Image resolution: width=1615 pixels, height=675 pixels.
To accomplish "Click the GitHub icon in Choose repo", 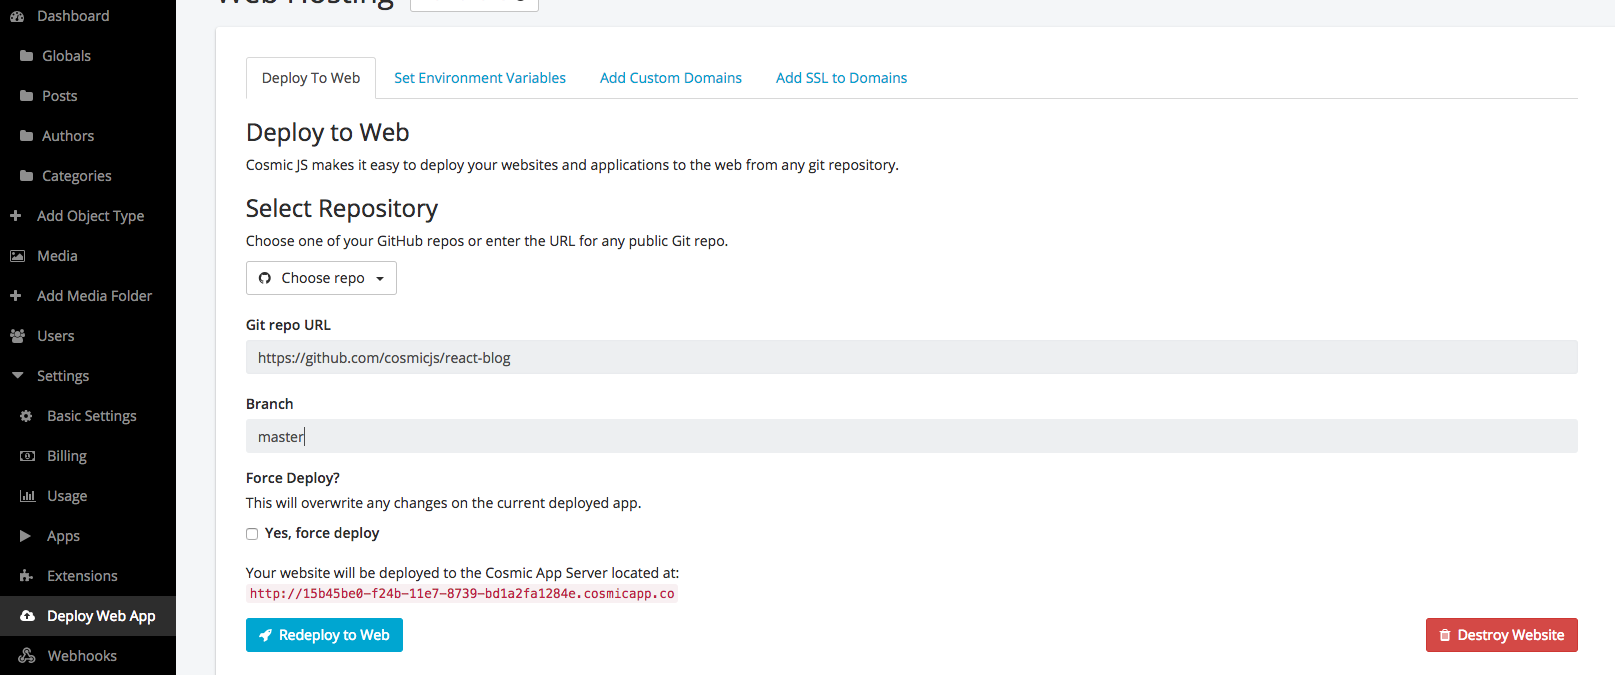I will click(x=265, y=278).
